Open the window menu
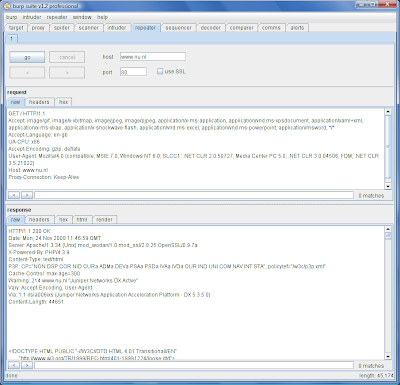 coord(82,17)
